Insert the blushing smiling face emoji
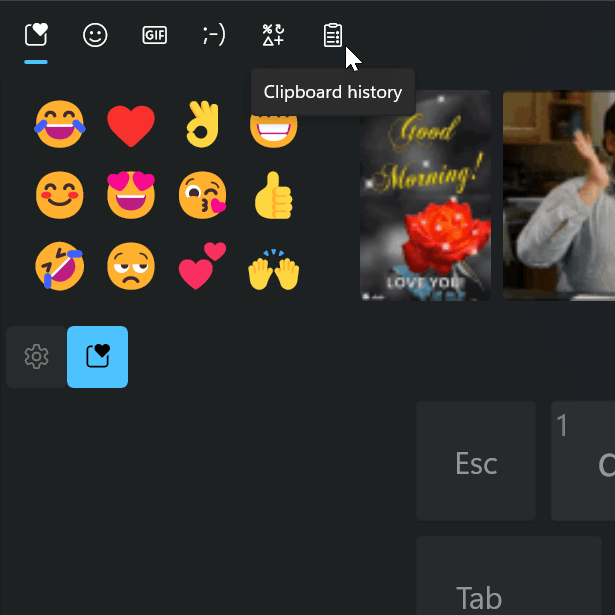 pos(60,195)
